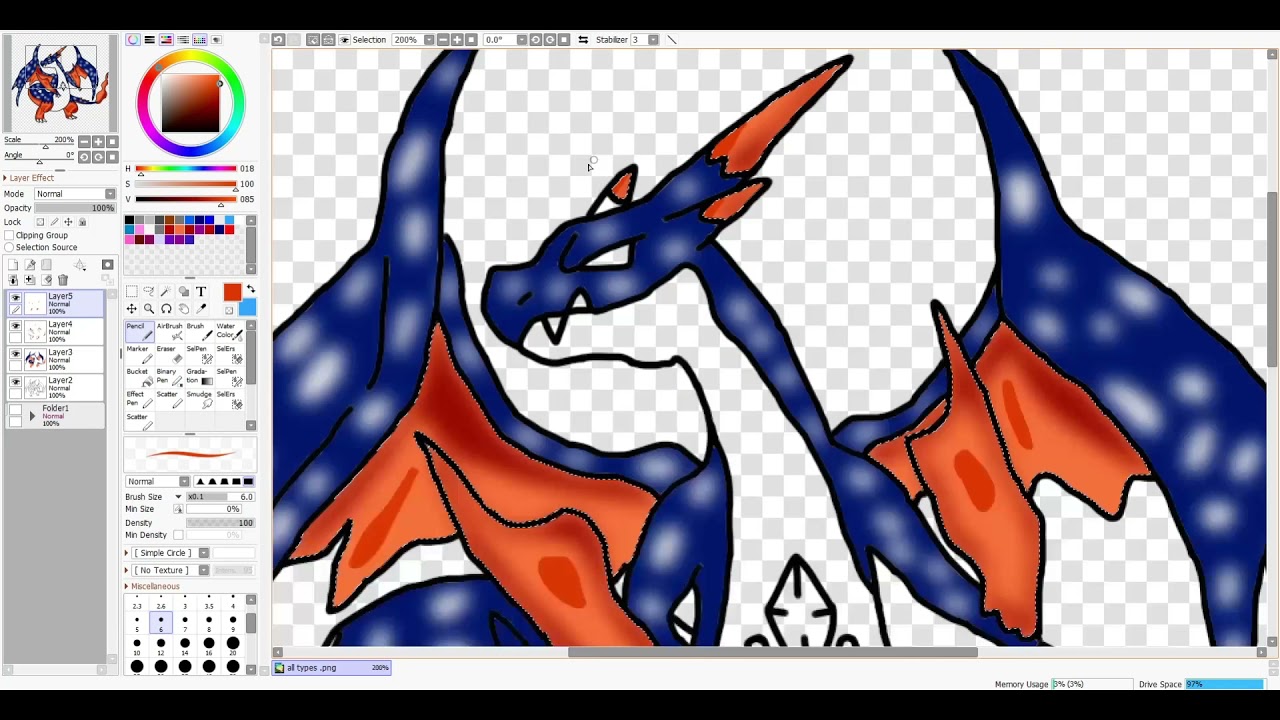1280x720 pixels.
Task: Hide Layer5 with its eye icon
Action: 15,298
